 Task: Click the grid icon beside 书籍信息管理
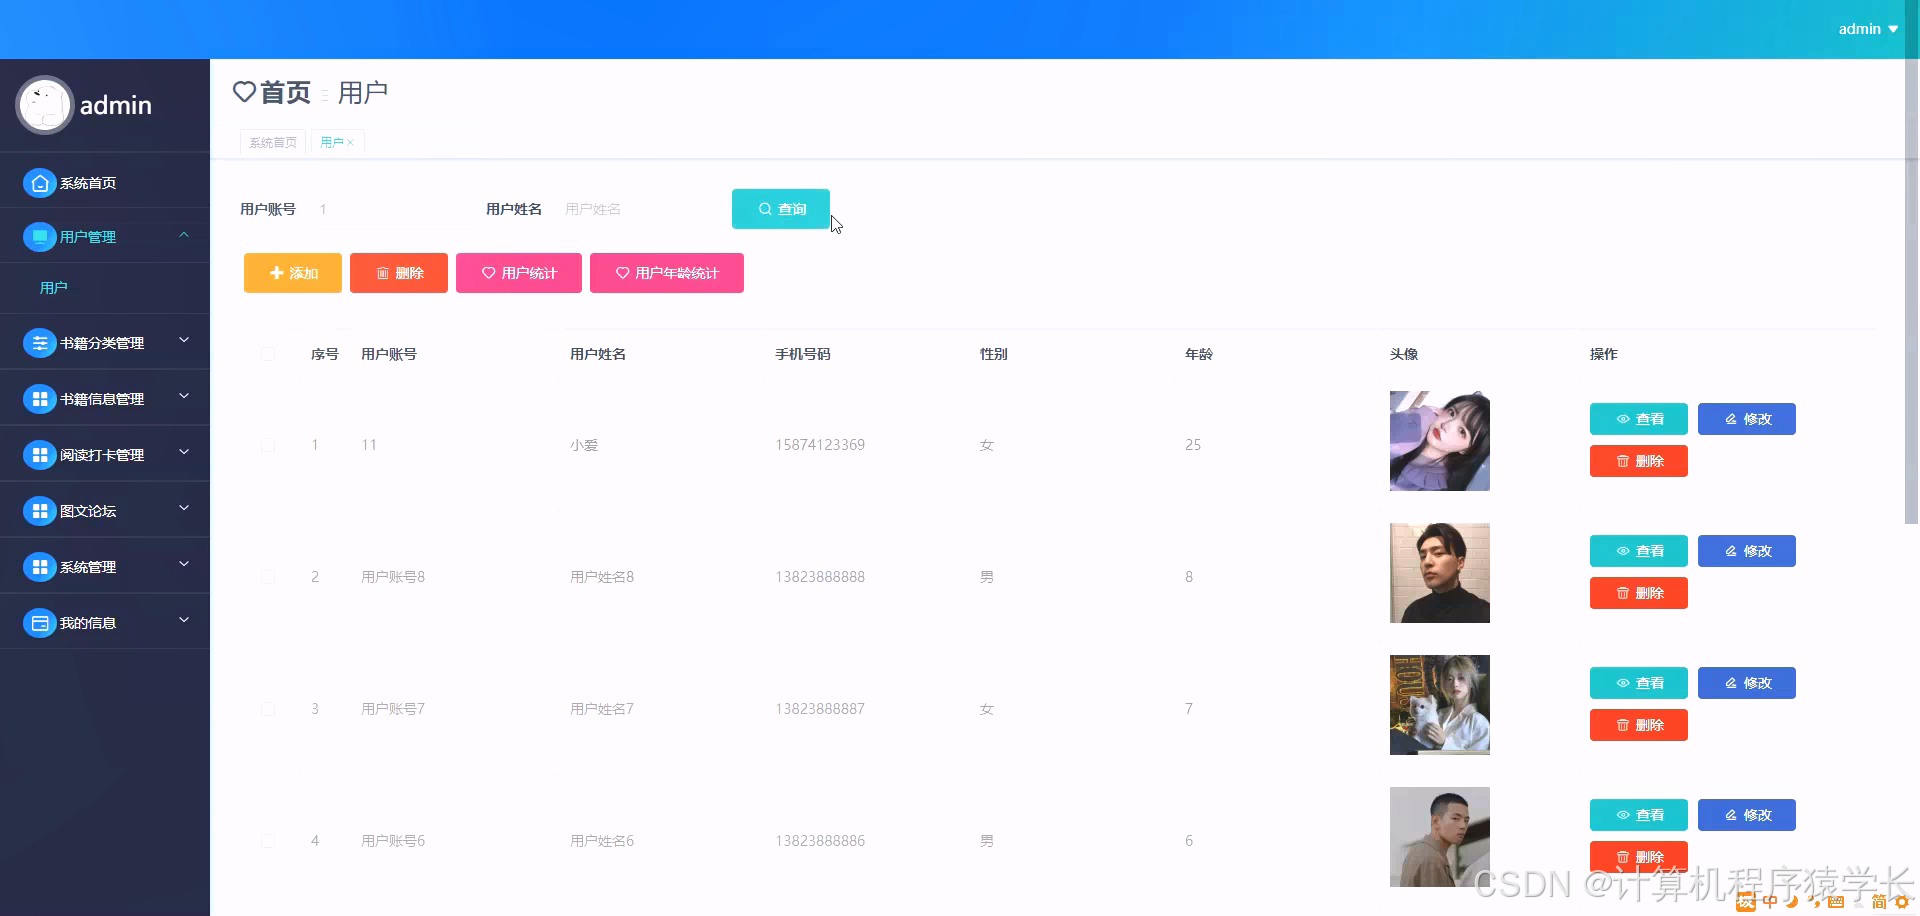(39, 399)
